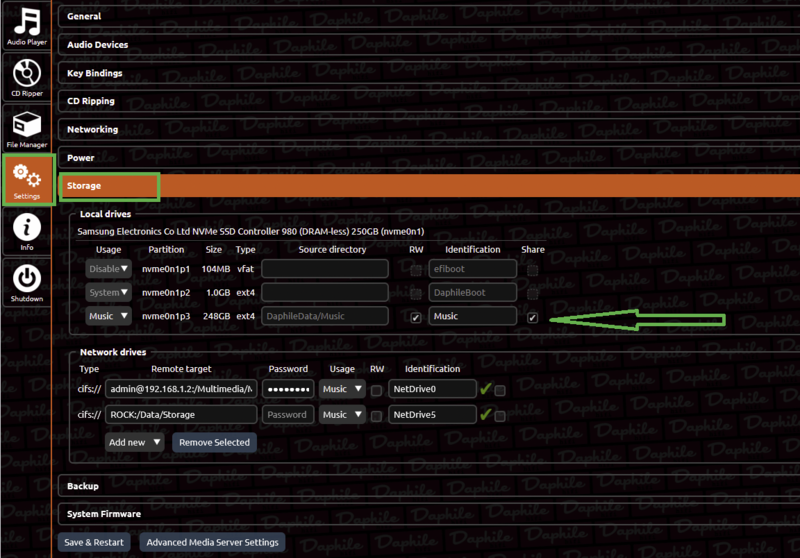
Task: Open the Info page
Action: (x=27, y=231)
